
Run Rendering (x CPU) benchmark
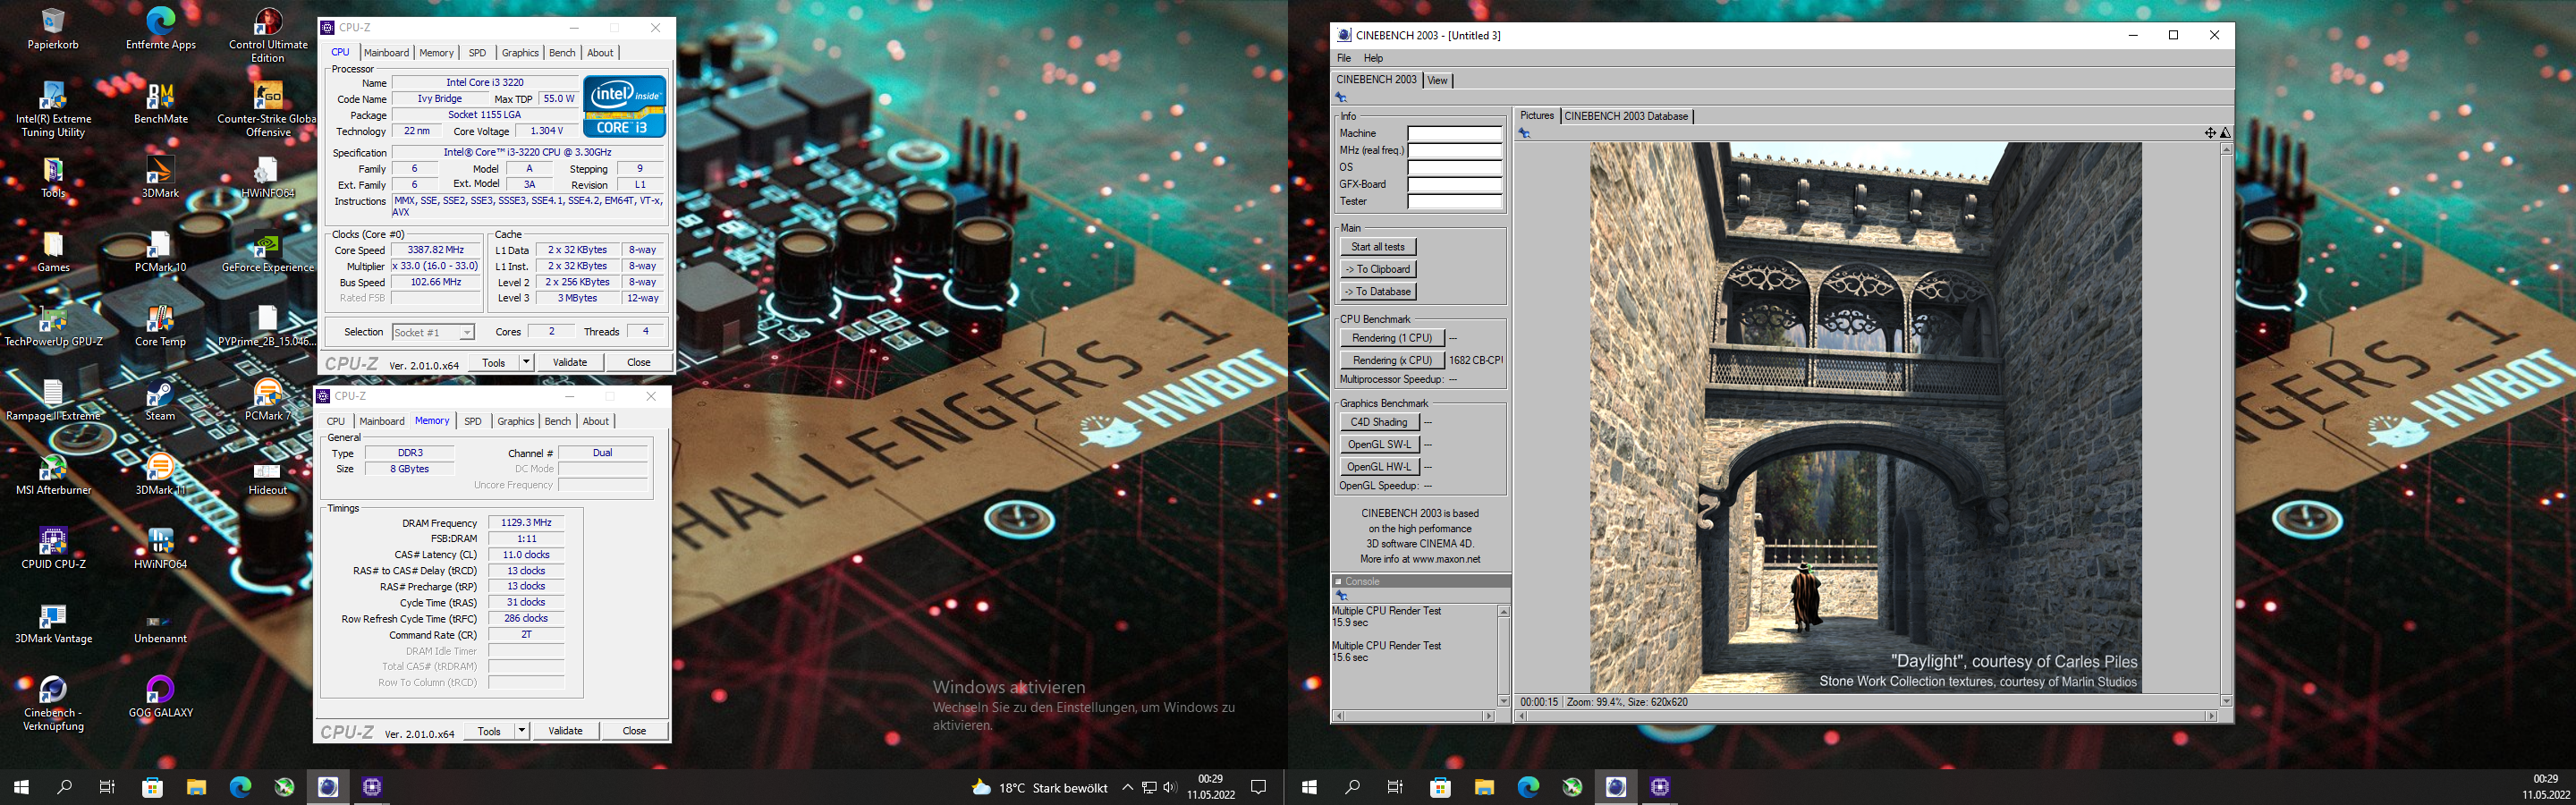[1392, 360]
